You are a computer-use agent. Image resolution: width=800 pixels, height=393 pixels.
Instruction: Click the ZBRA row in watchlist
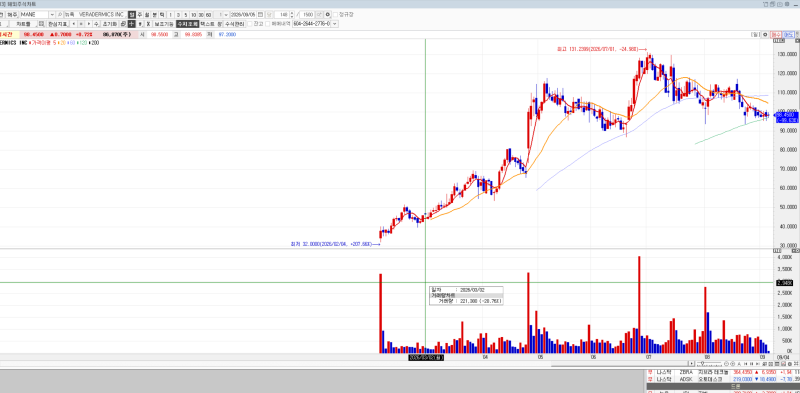pos(723,372)
